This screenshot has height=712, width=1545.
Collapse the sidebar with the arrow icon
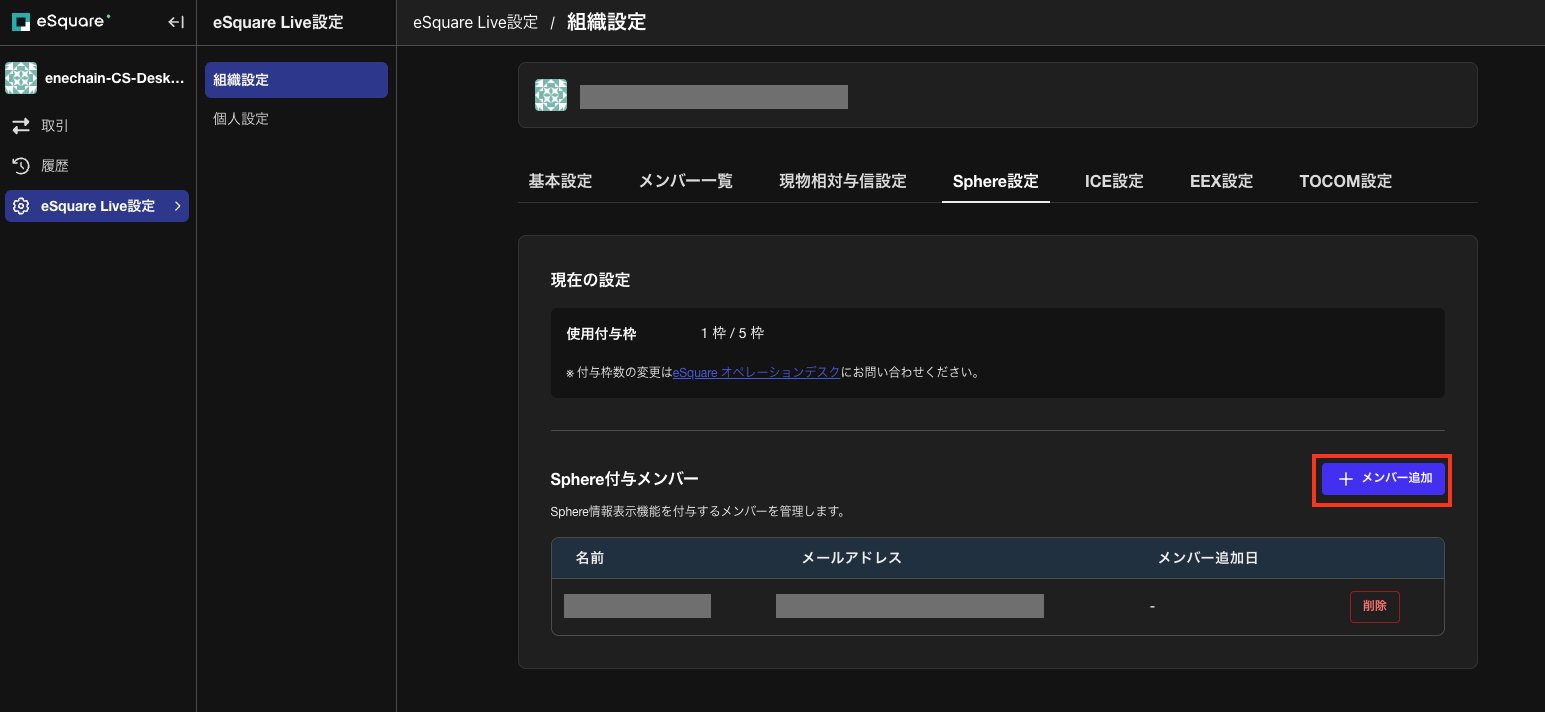pyautogui.click(x=176, y=22)
